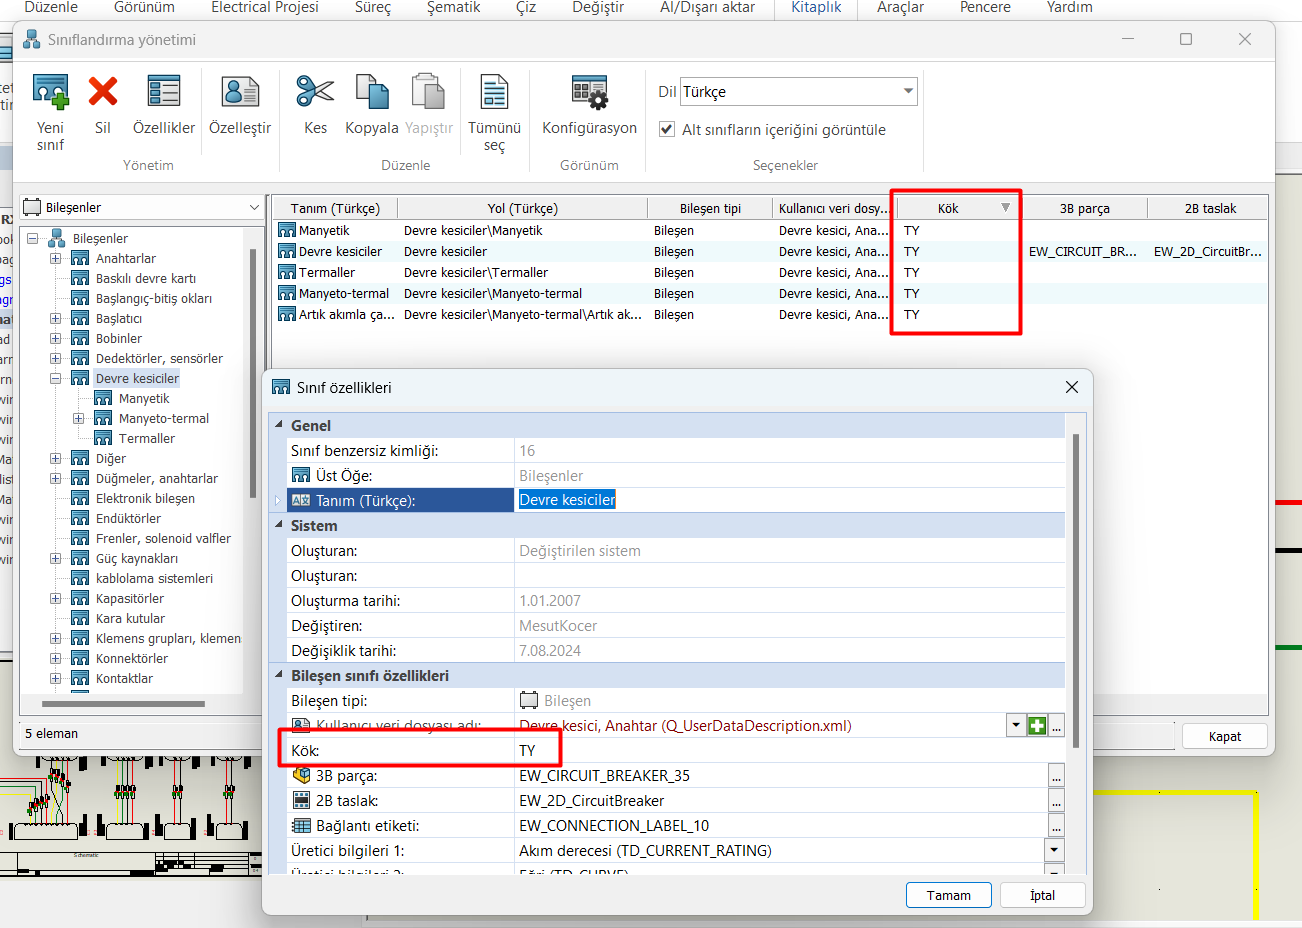This screenshot has width=1302, height=928.
Task: Open the Araçlar menu
Action: click(x=900, y=8)
